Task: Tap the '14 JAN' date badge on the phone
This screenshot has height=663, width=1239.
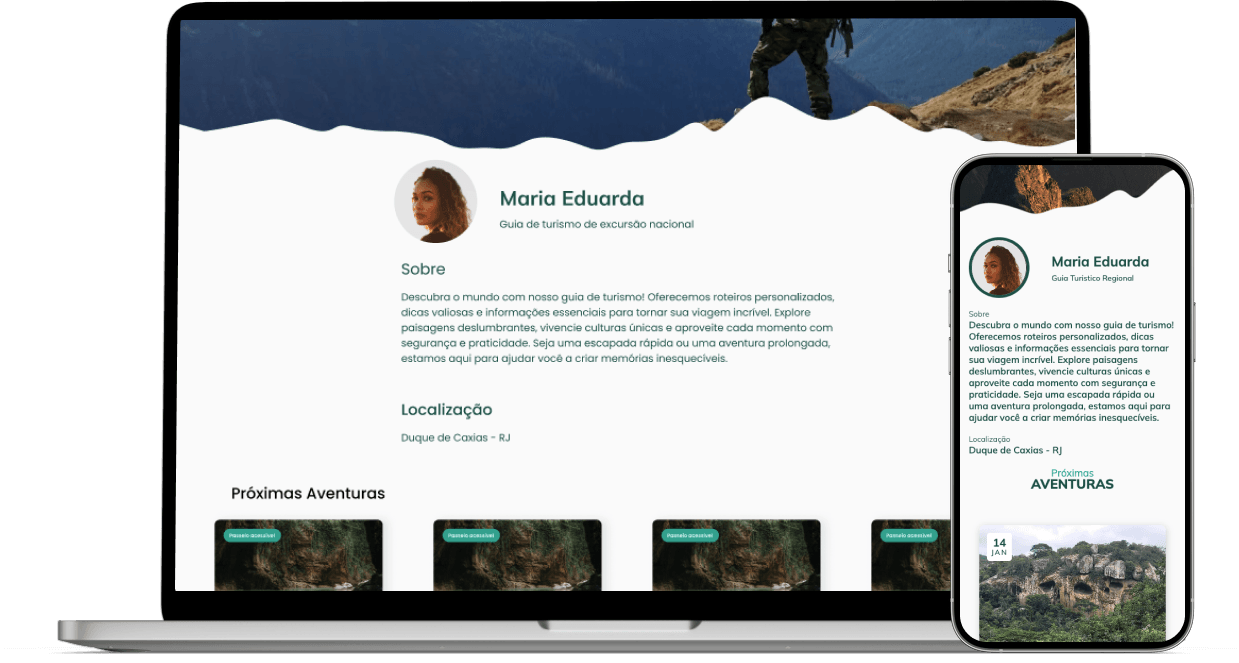Action: pos(999,547)
